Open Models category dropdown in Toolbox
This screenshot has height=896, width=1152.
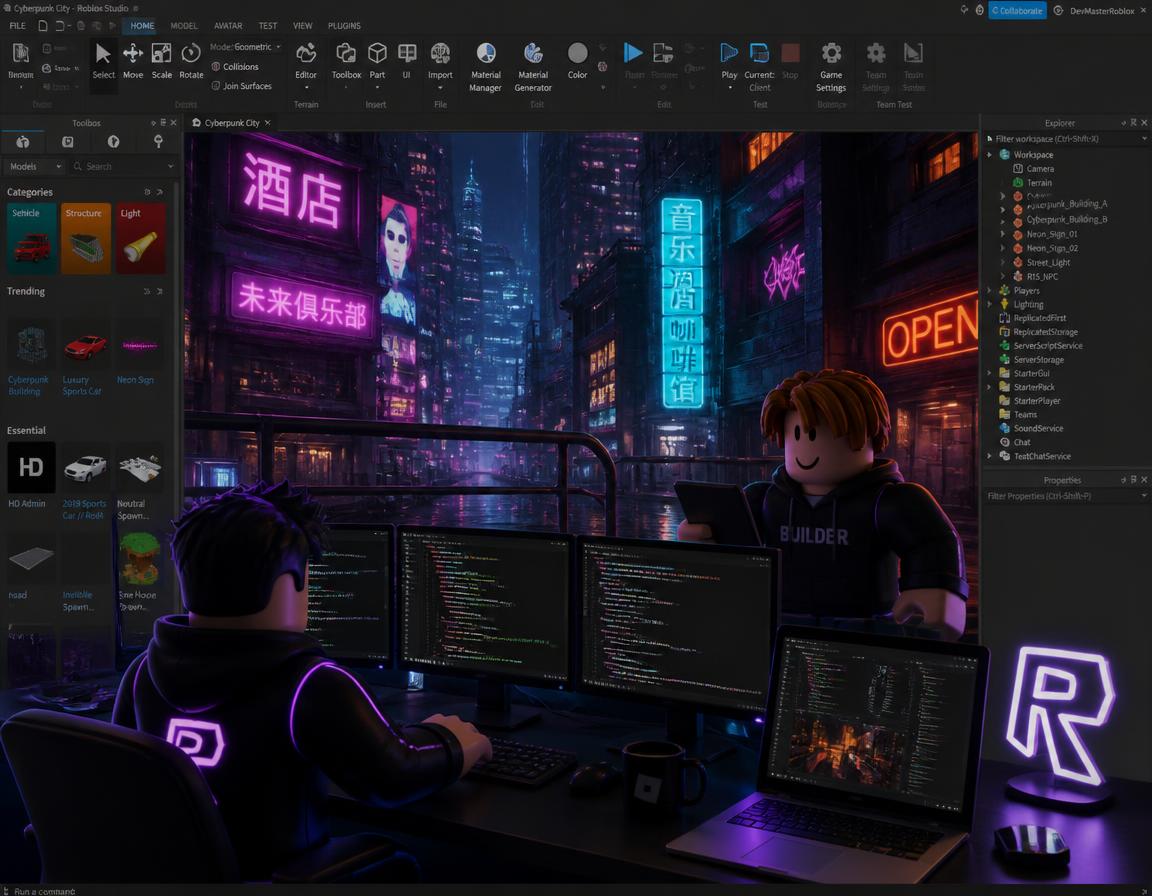[34, 167]
